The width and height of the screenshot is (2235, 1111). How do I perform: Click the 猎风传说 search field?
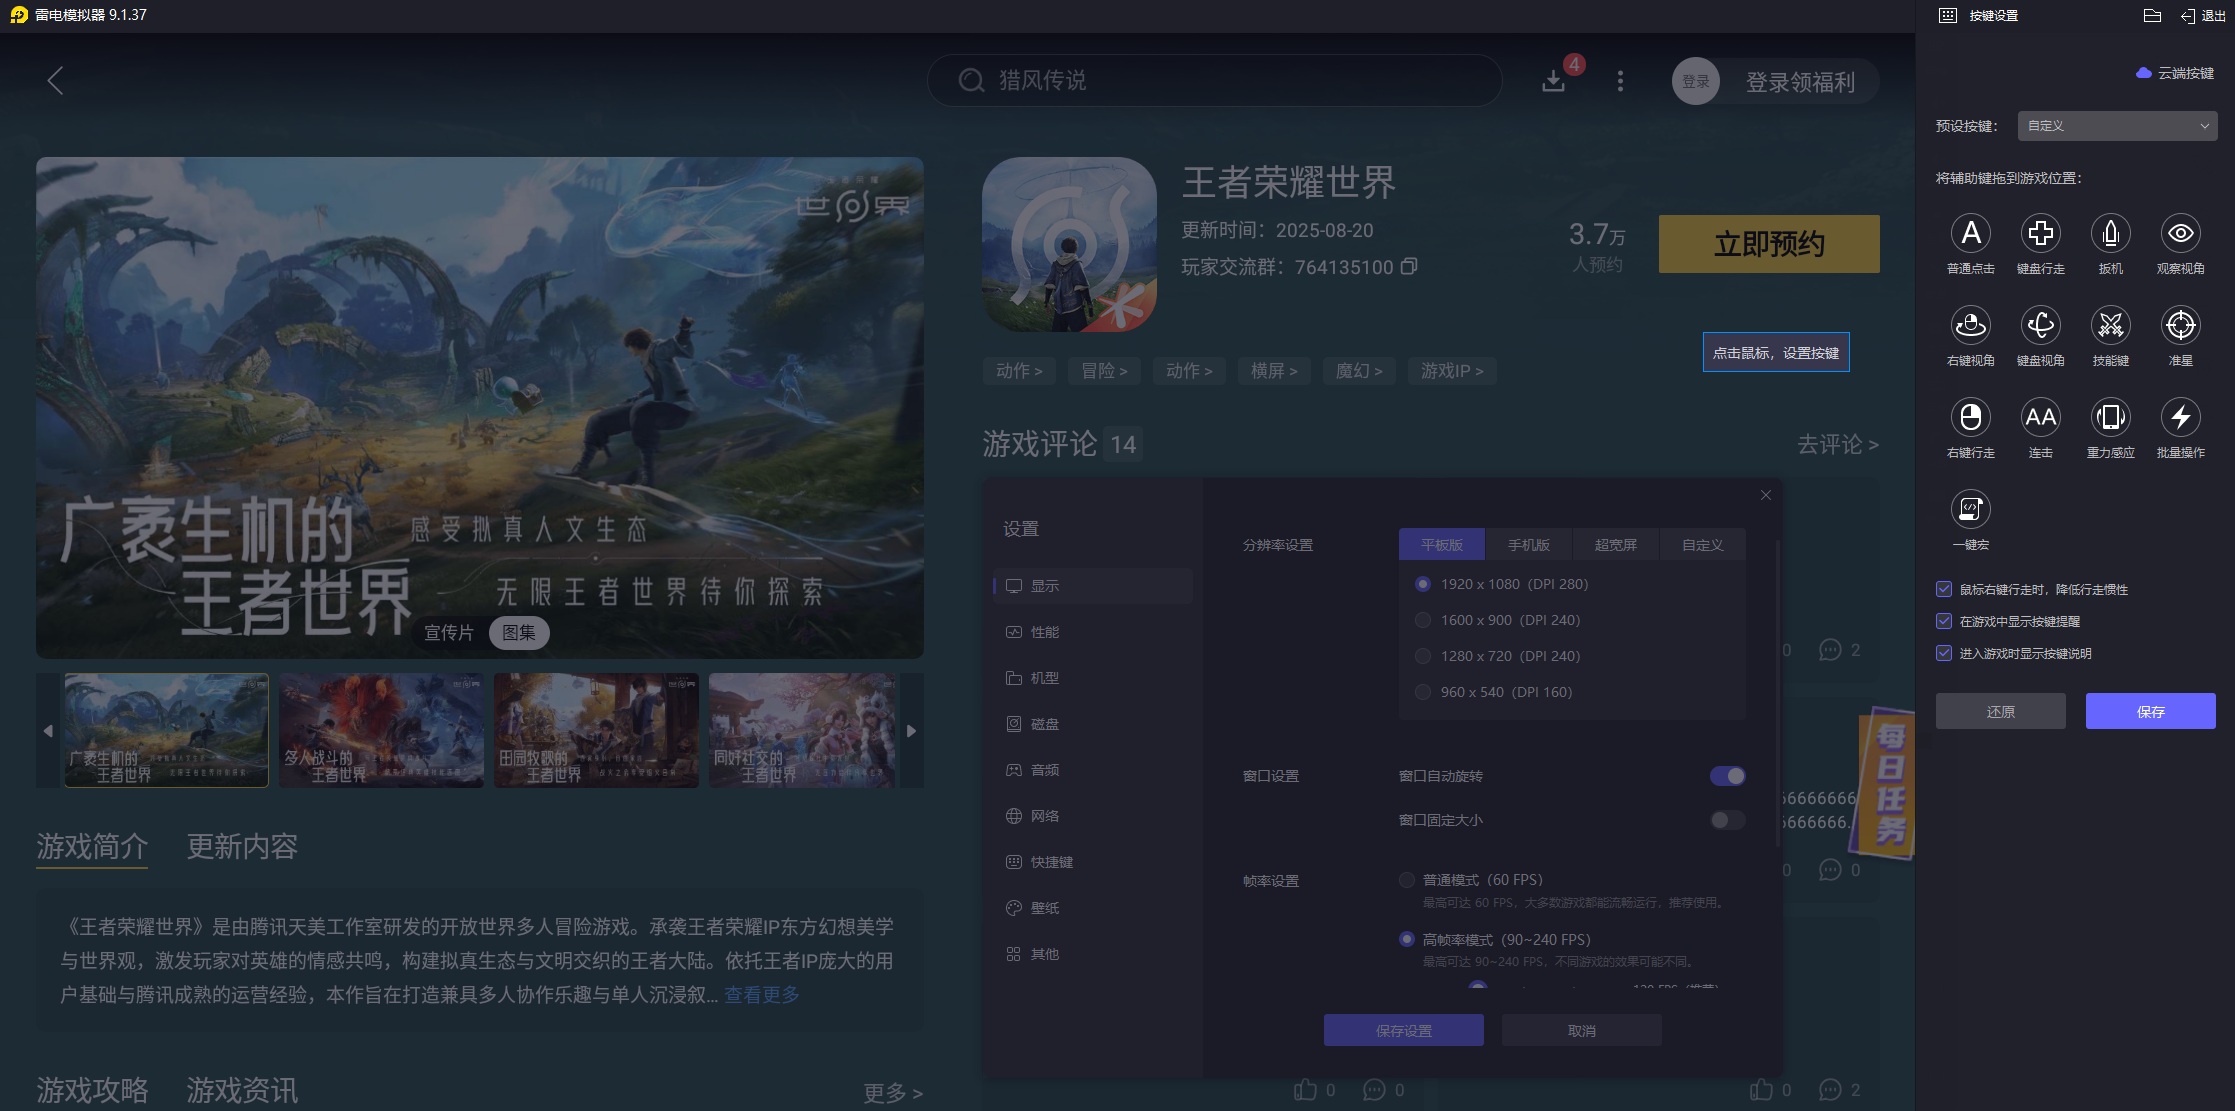(1215, 80)
